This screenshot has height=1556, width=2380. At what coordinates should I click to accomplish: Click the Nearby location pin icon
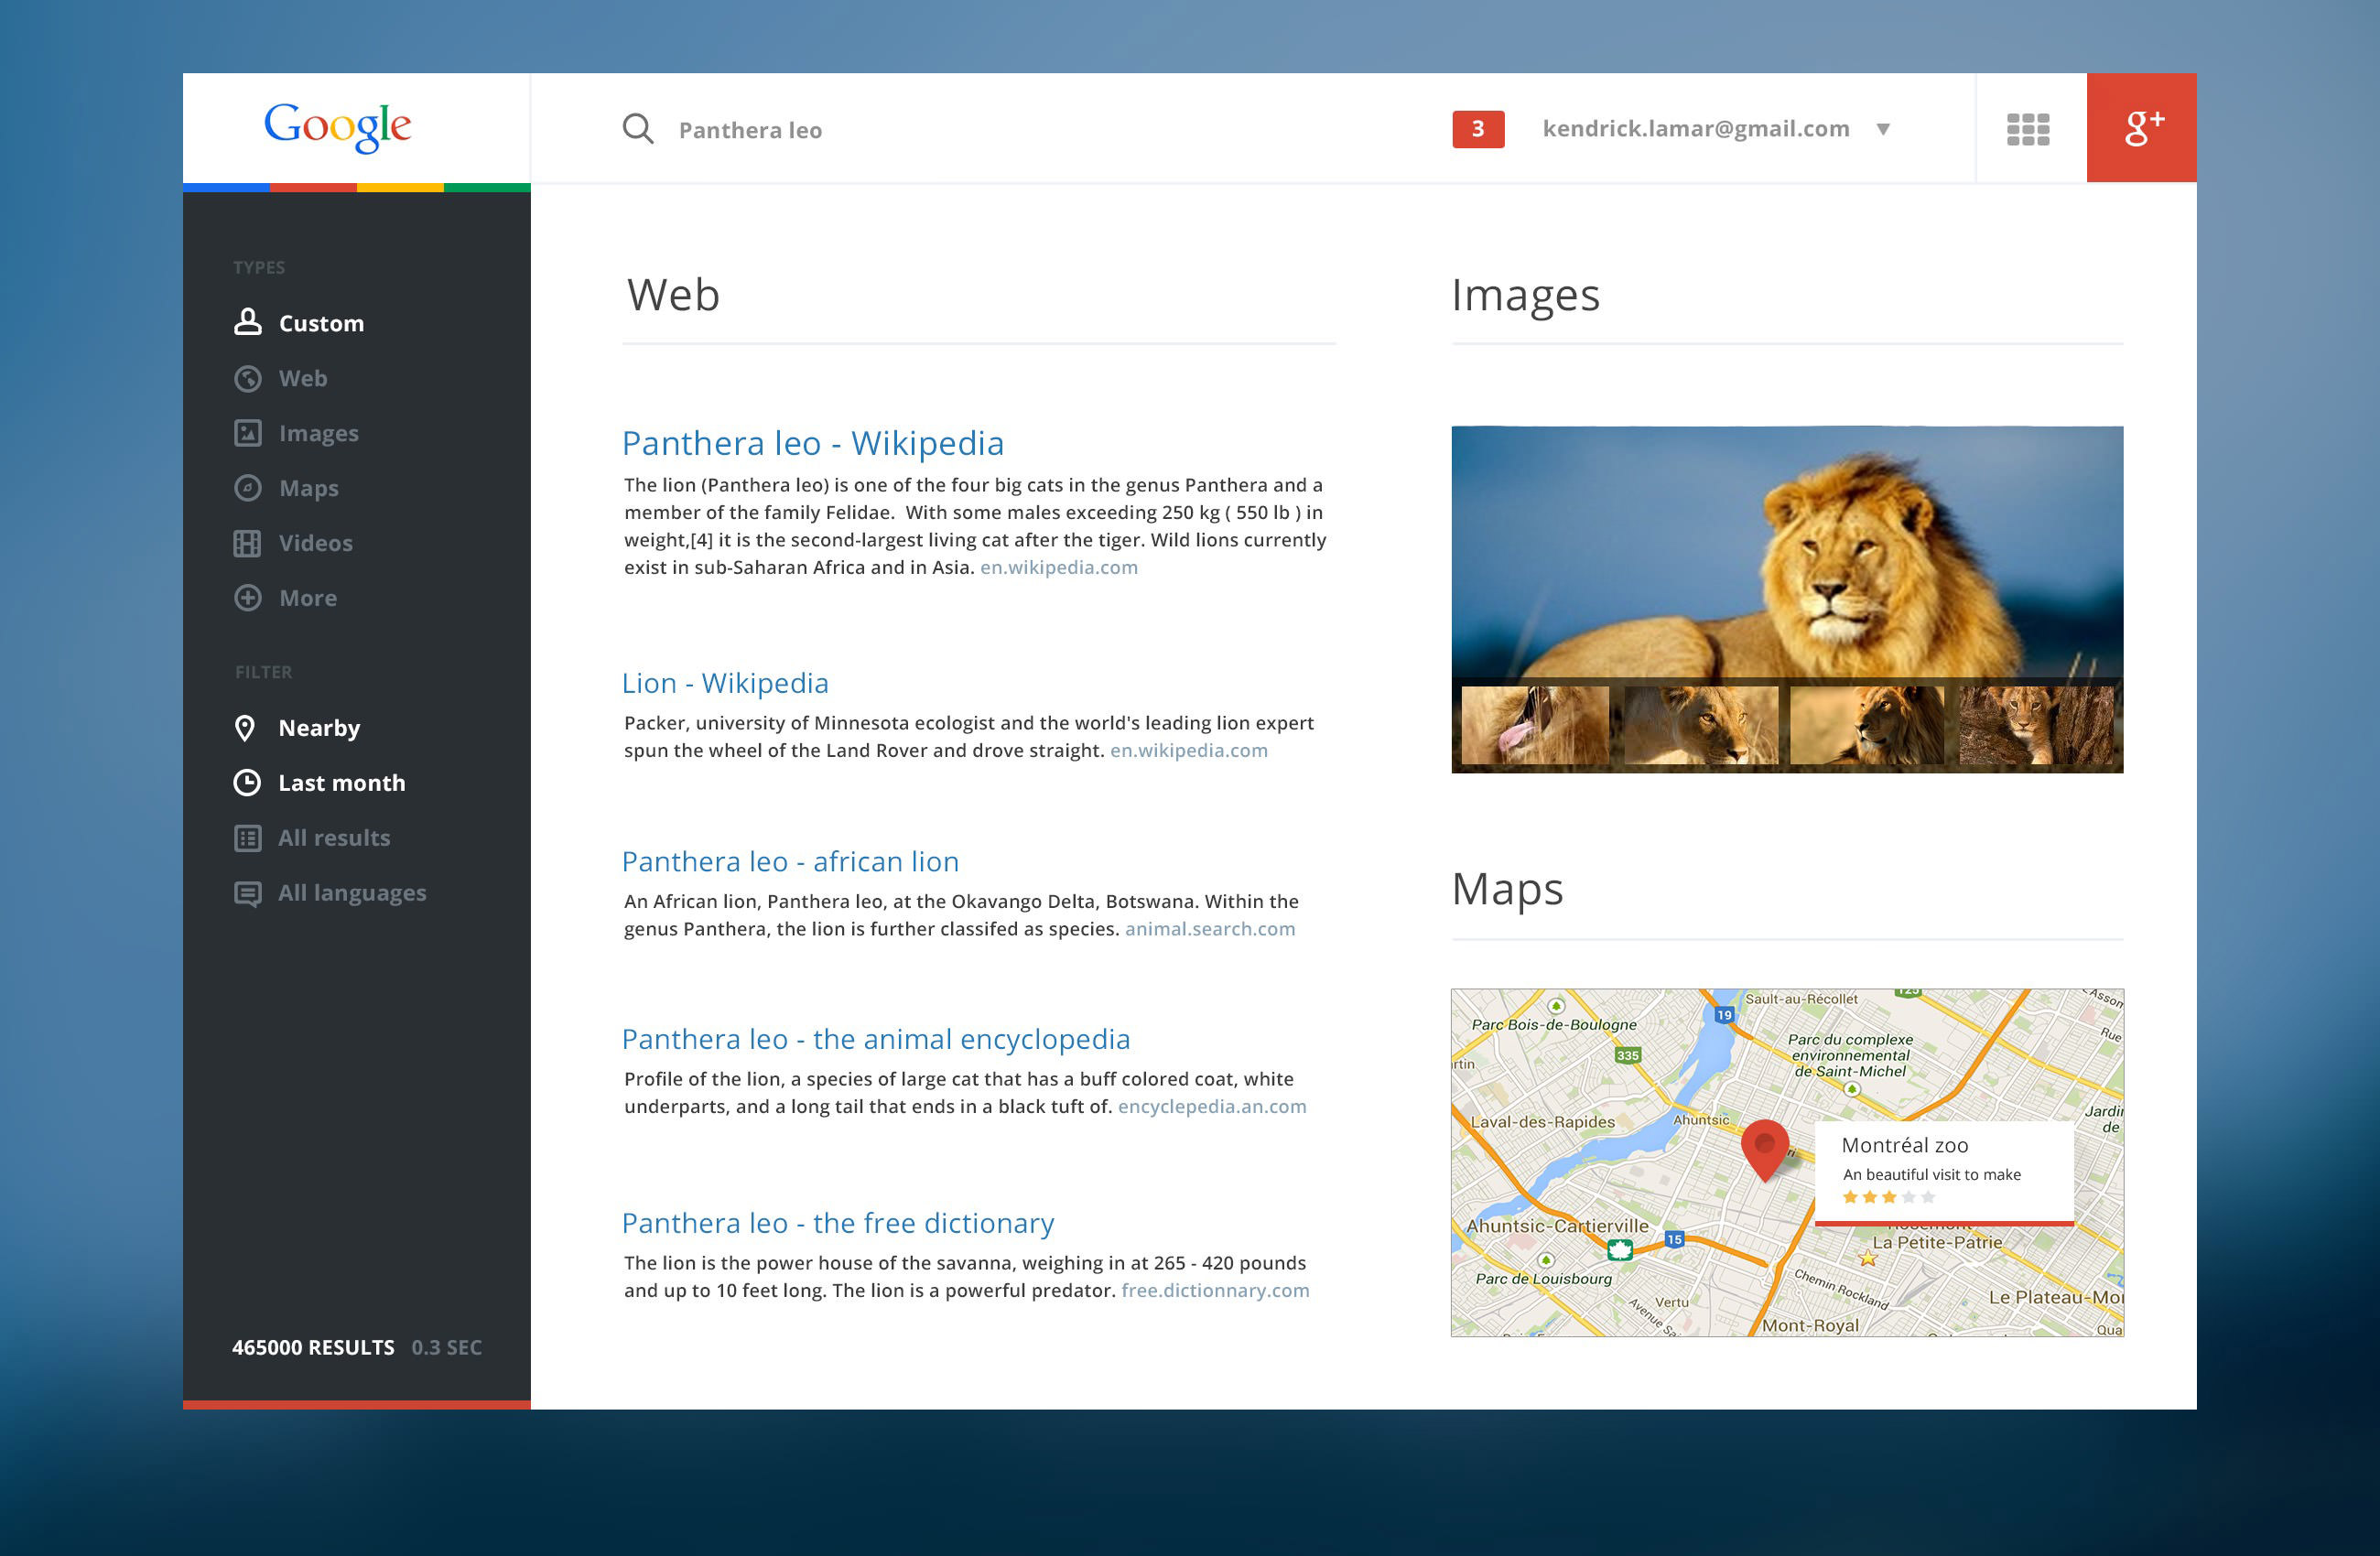tap(245, 728)
